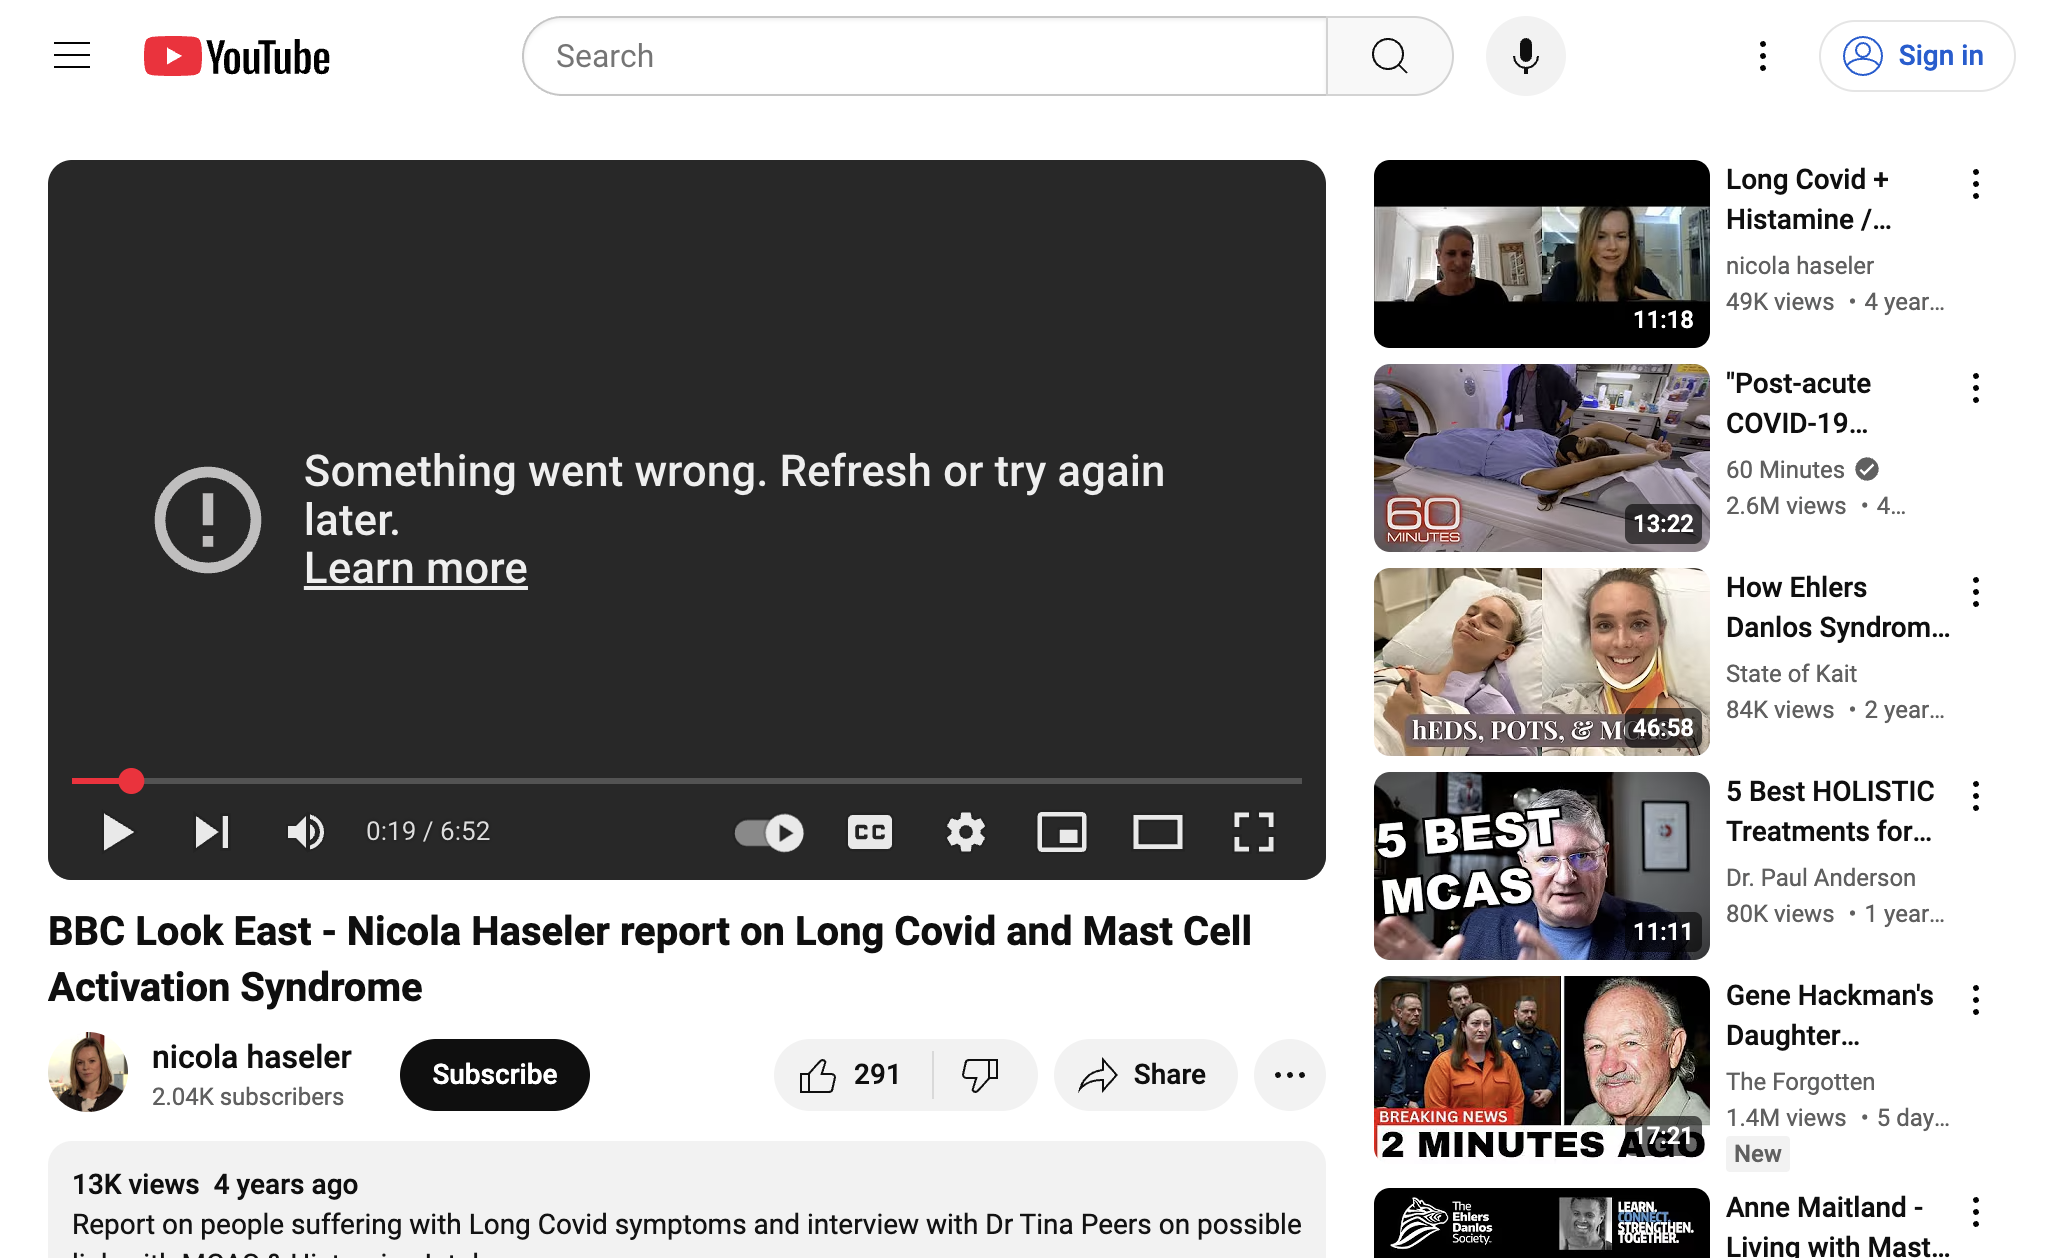Open Long Covid + Histamine video thumbnail
The image size is (2048, 1258).
pos(1542,254)
